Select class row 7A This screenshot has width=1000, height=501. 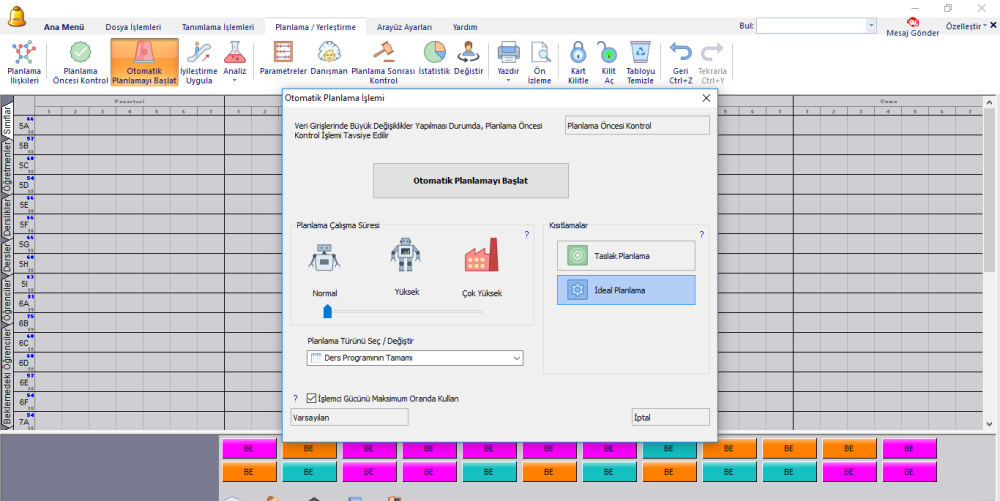24,421
